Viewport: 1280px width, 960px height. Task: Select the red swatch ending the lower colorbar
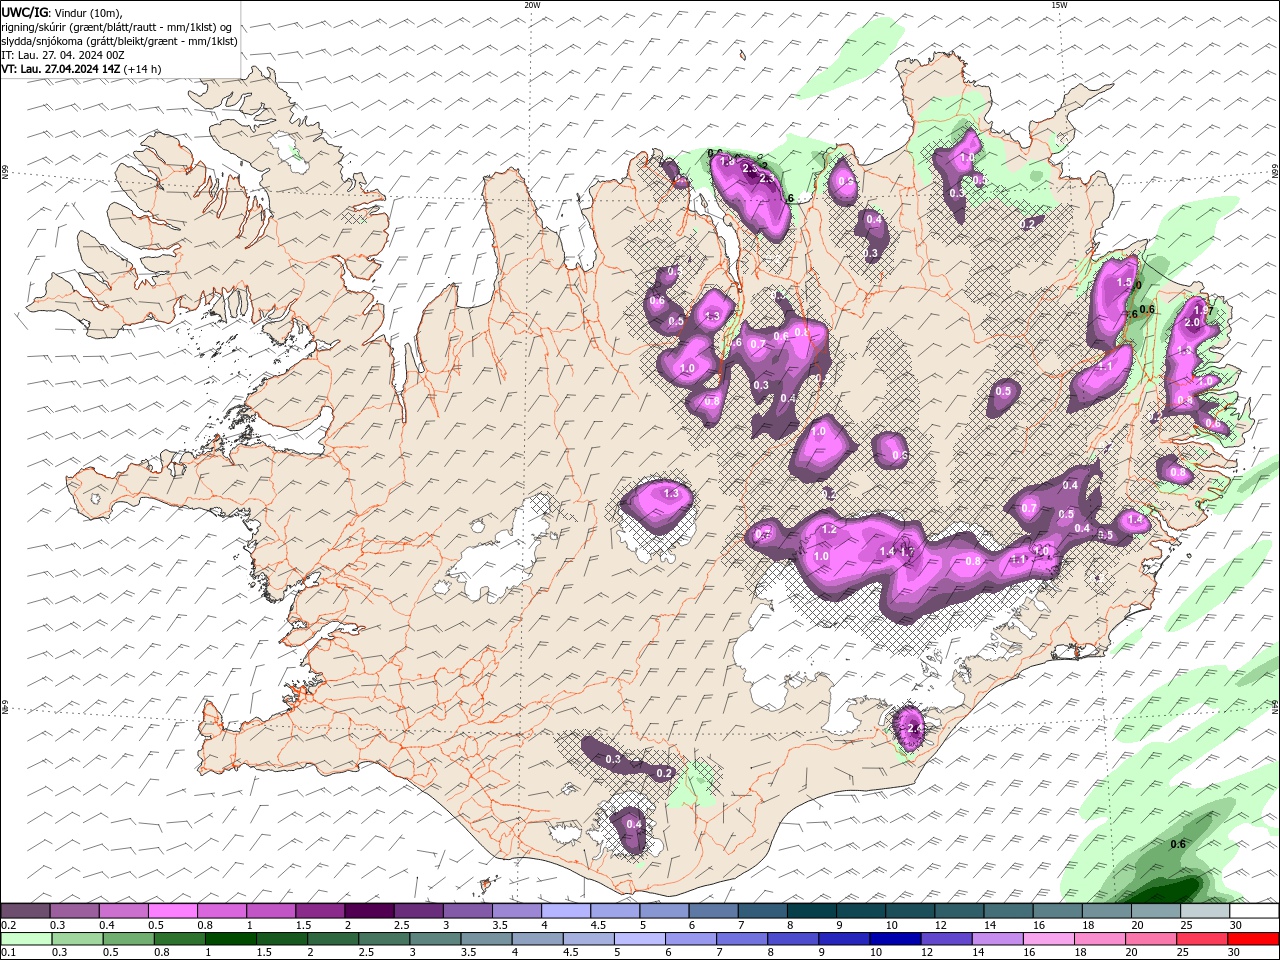pyautogui.click(x=1253, y=939)
